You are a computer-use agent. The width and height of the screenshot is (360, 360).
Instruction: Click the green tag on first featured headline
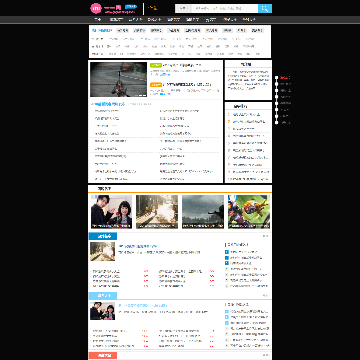(156, 65)
